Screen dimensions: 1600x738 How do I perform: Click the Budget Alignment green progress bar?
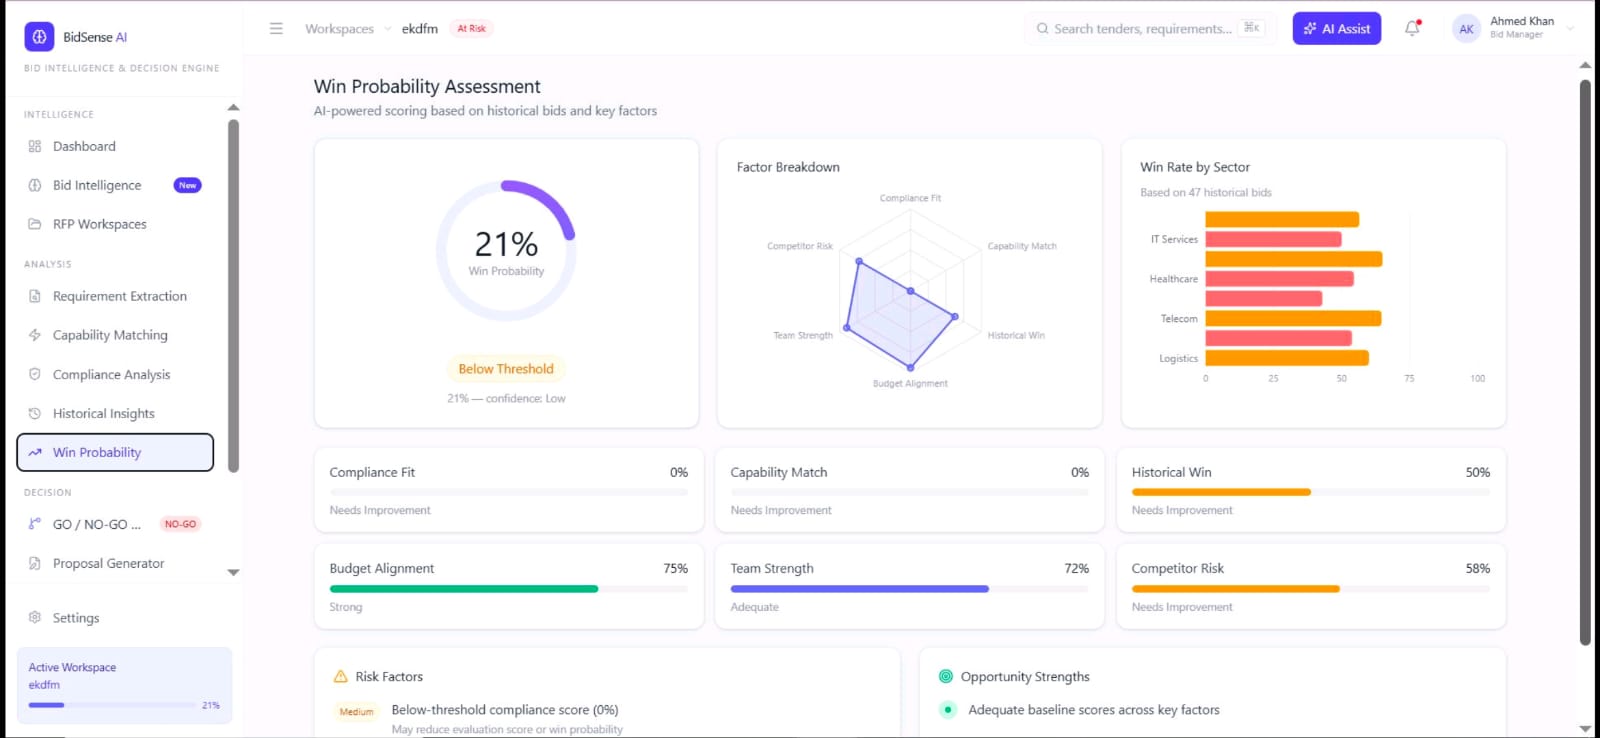click(464, 589)
